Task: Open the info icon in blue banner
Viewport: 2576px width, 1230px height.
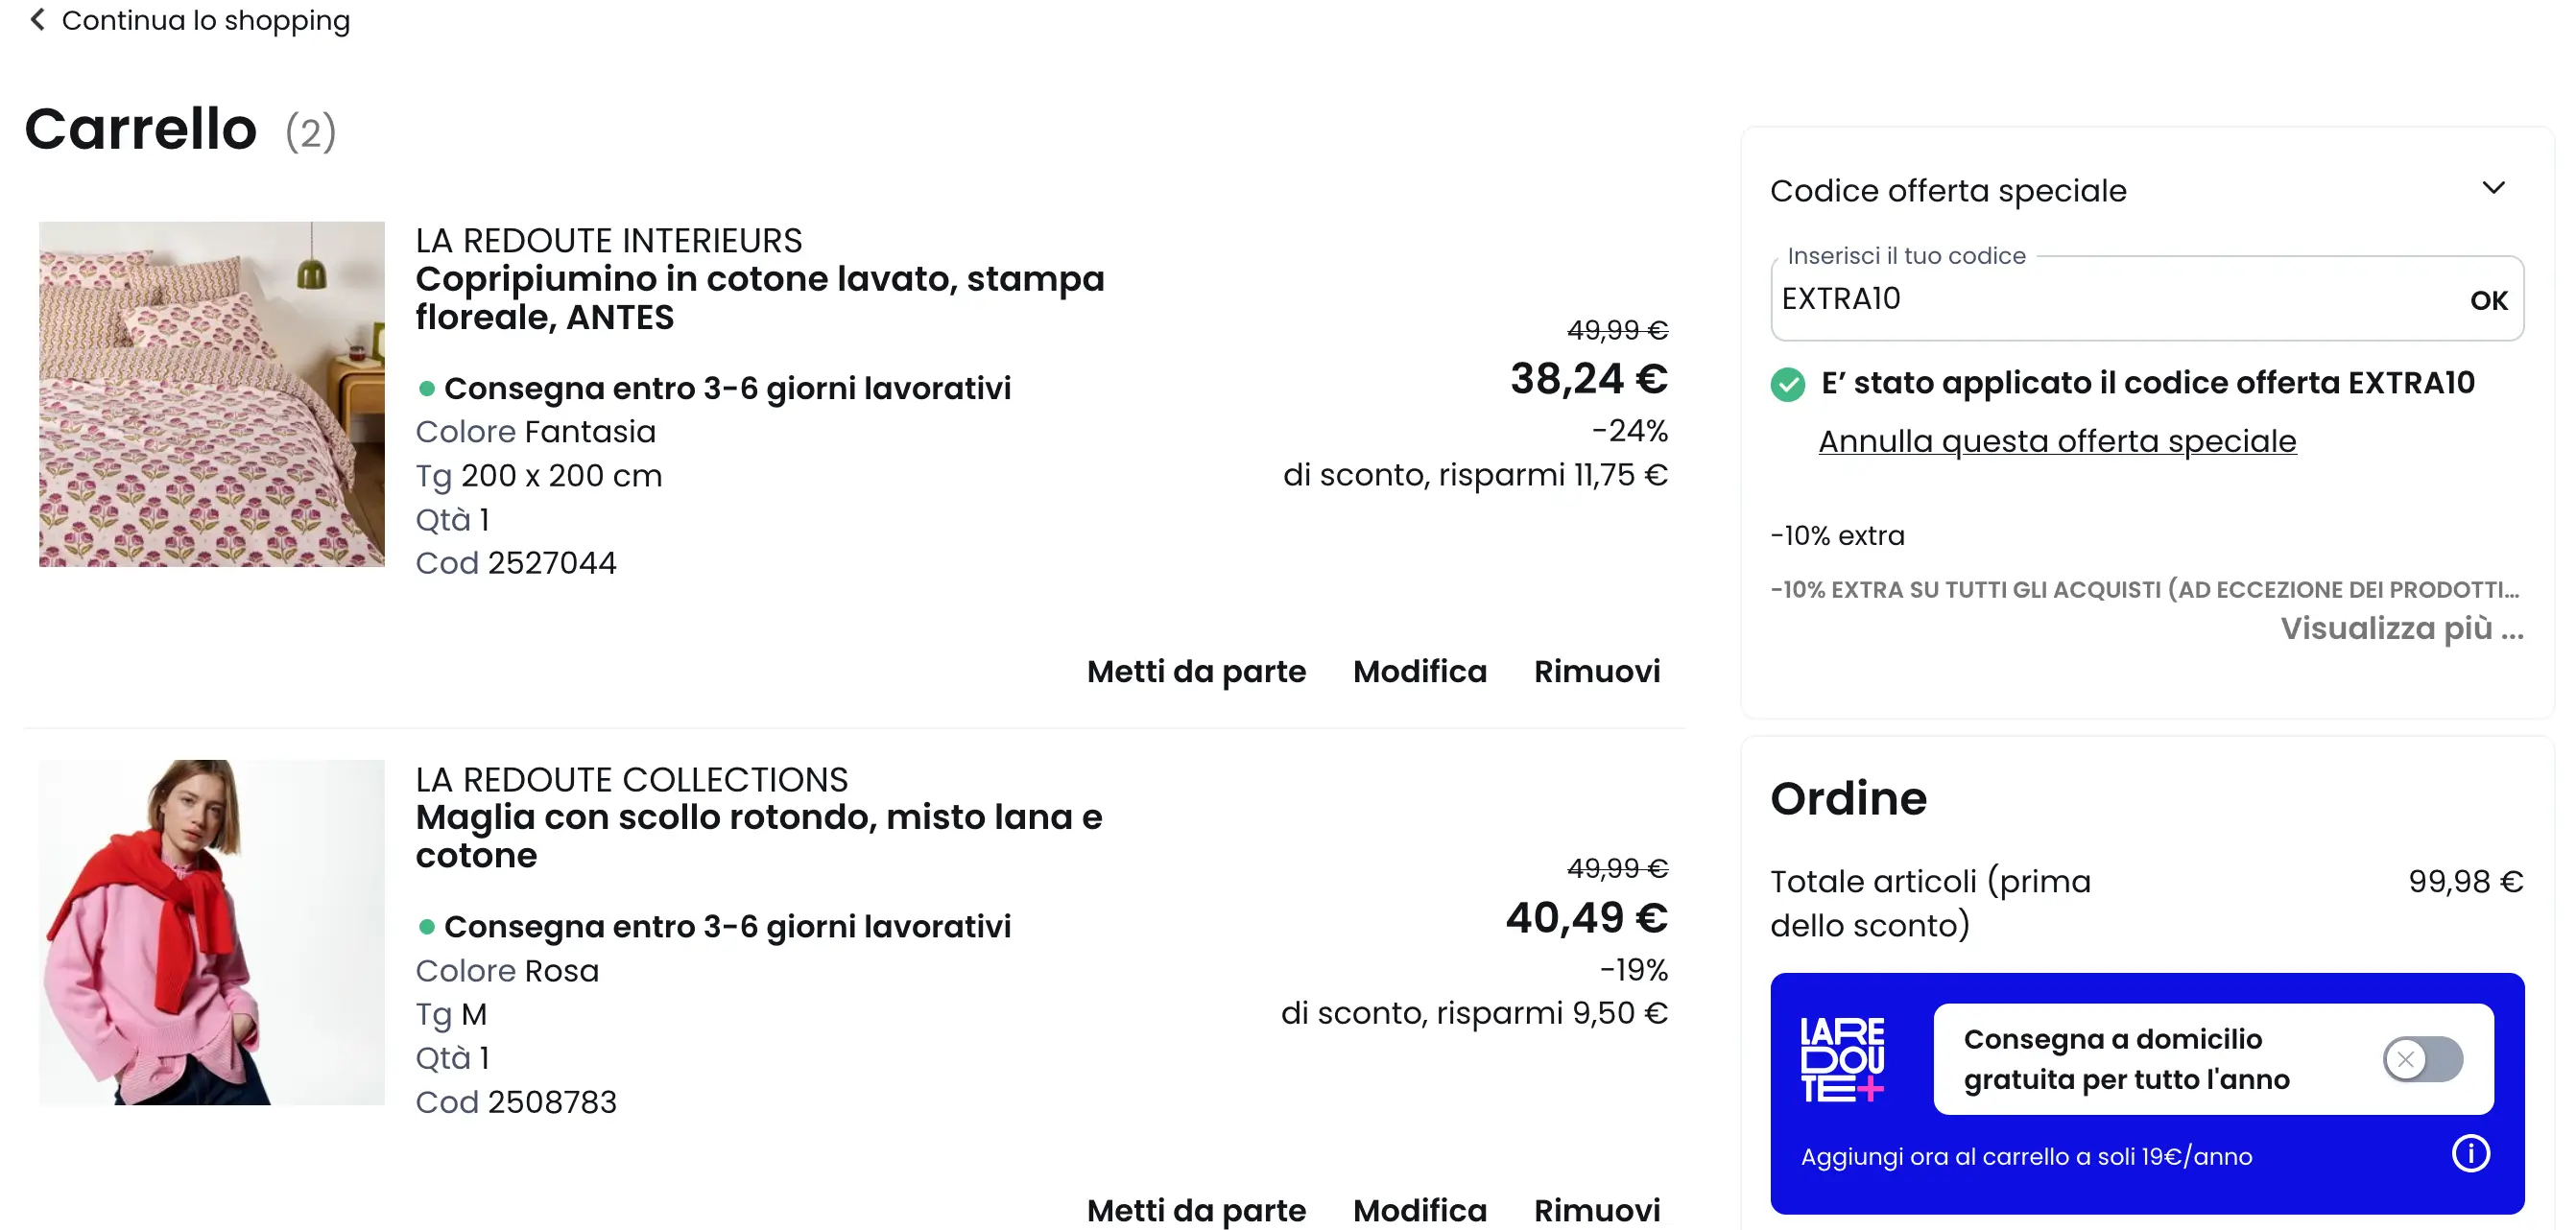Action: click(2470, 1154)
